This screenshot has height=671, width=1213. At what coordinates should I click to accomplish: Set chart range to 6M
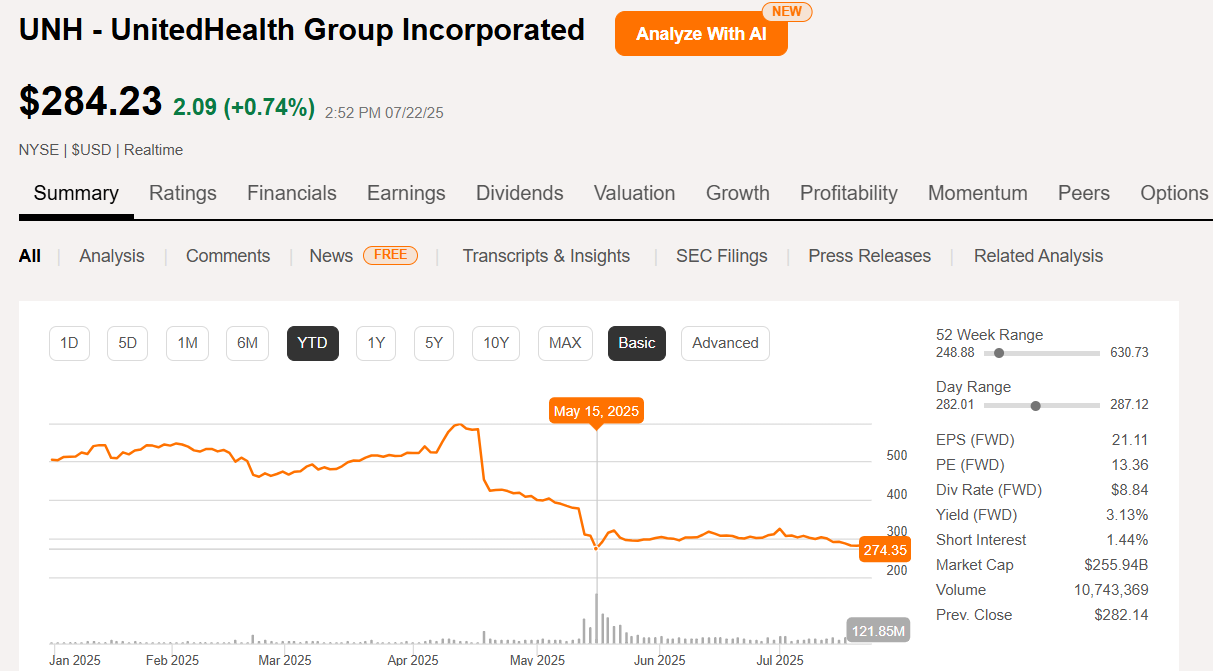247,343
